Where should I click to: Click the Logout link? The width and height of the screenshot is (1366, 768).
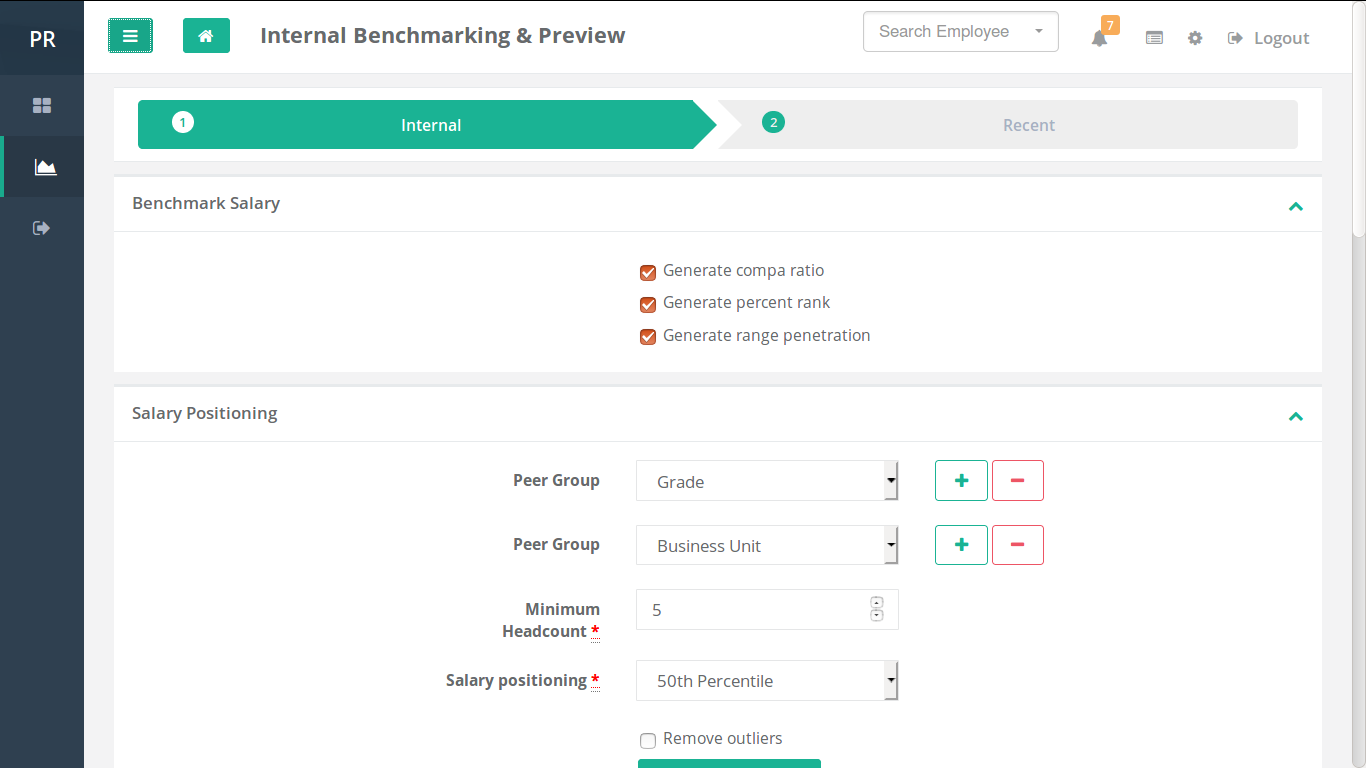coord(1269,38)
